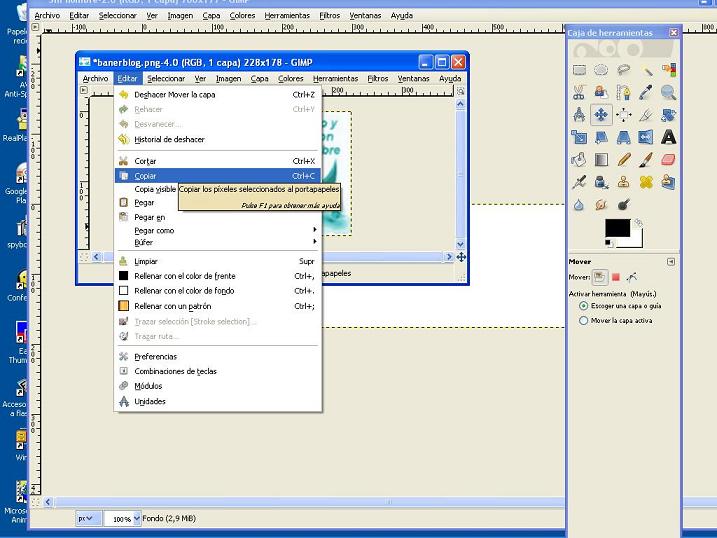Select the Zoom magnifier tool
Viewport: 717px width, 538px height.
click(668, 92)
